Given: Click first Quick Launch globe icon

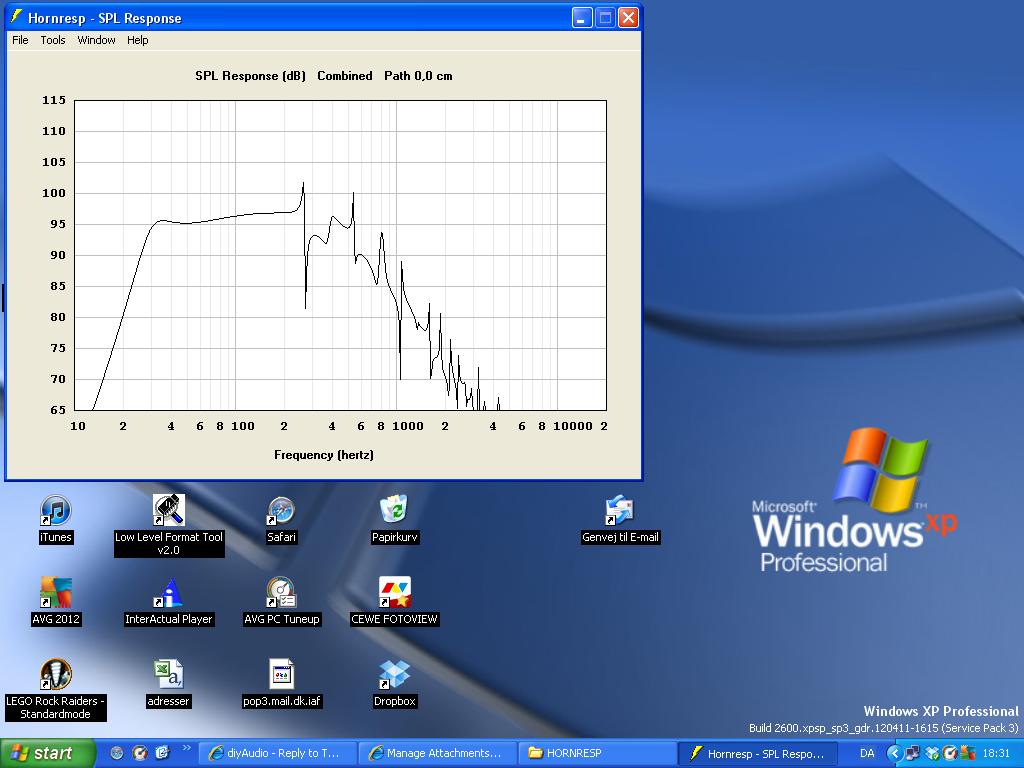Looking at the screenshot, I should (117, 754).
